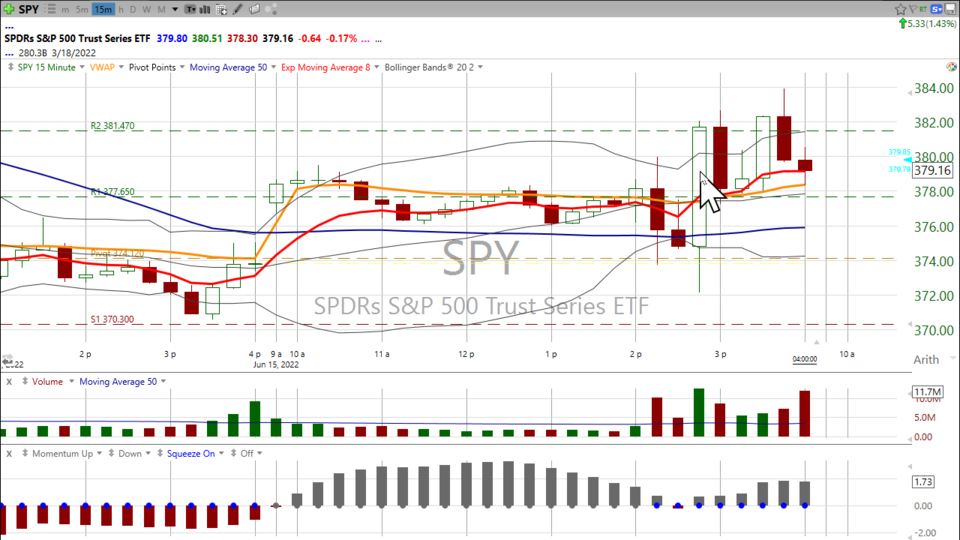Open the watchlist lines icon beside SPY
The width and height of the screenshot is (960, 540).
tap(51, 9)
